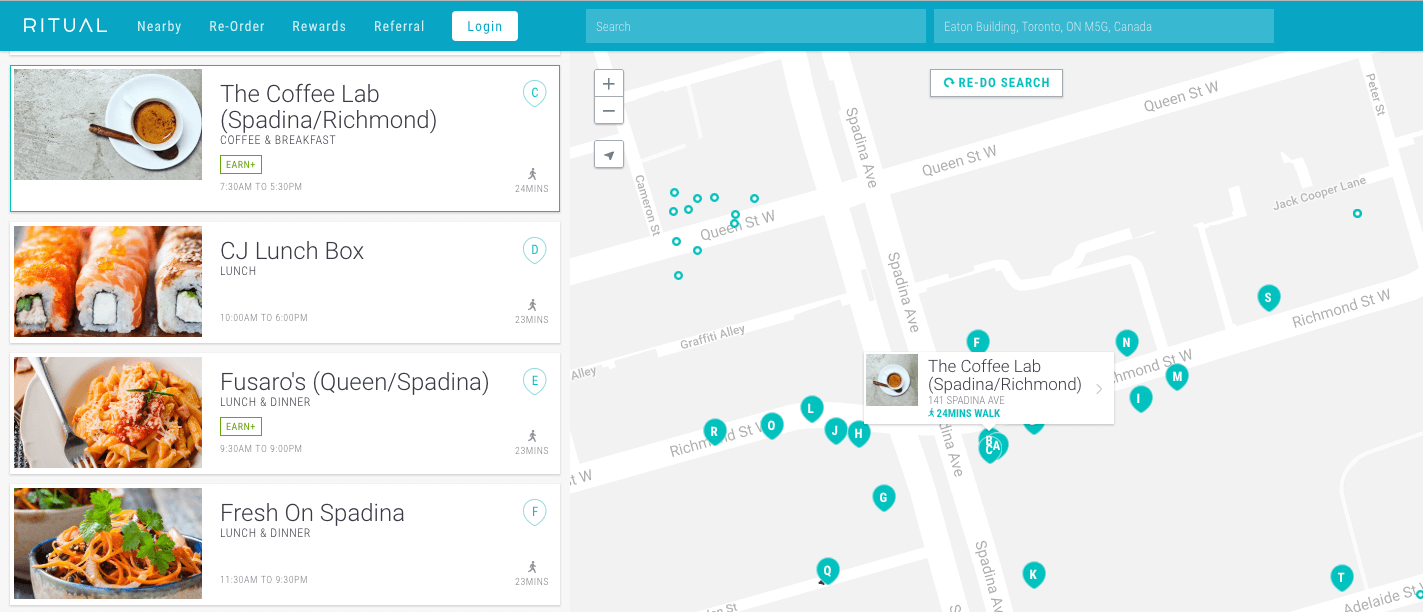Select map marker F above the popup
Viewport: 1423px width, 612px height.
pyautogui.click(x=978, y=342)
